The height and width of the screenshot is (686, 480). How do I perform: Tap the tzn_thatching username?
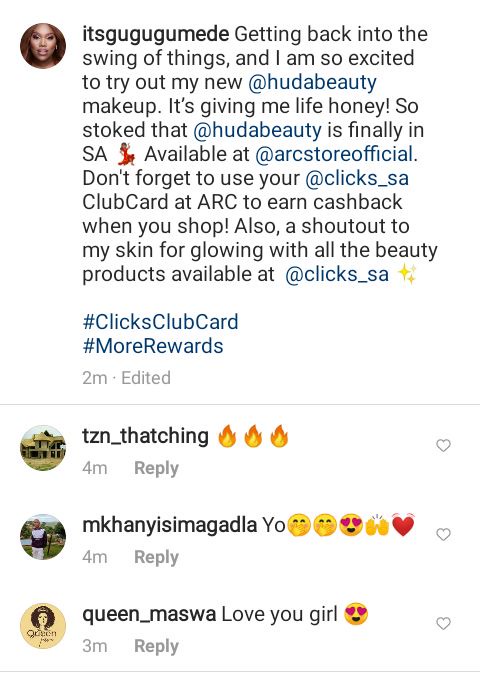coord(145,436)
